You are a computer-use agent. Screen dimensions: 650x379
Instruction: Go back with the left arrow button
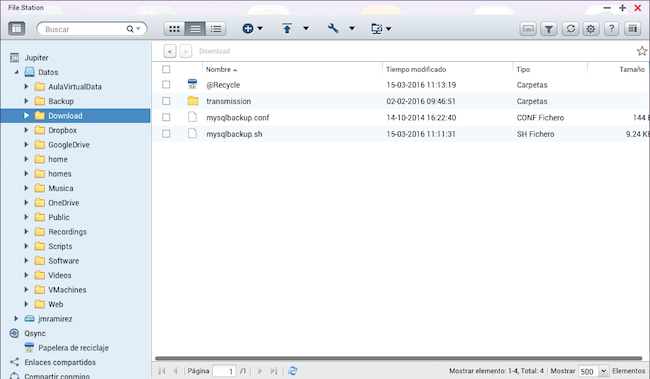point(170,51)
